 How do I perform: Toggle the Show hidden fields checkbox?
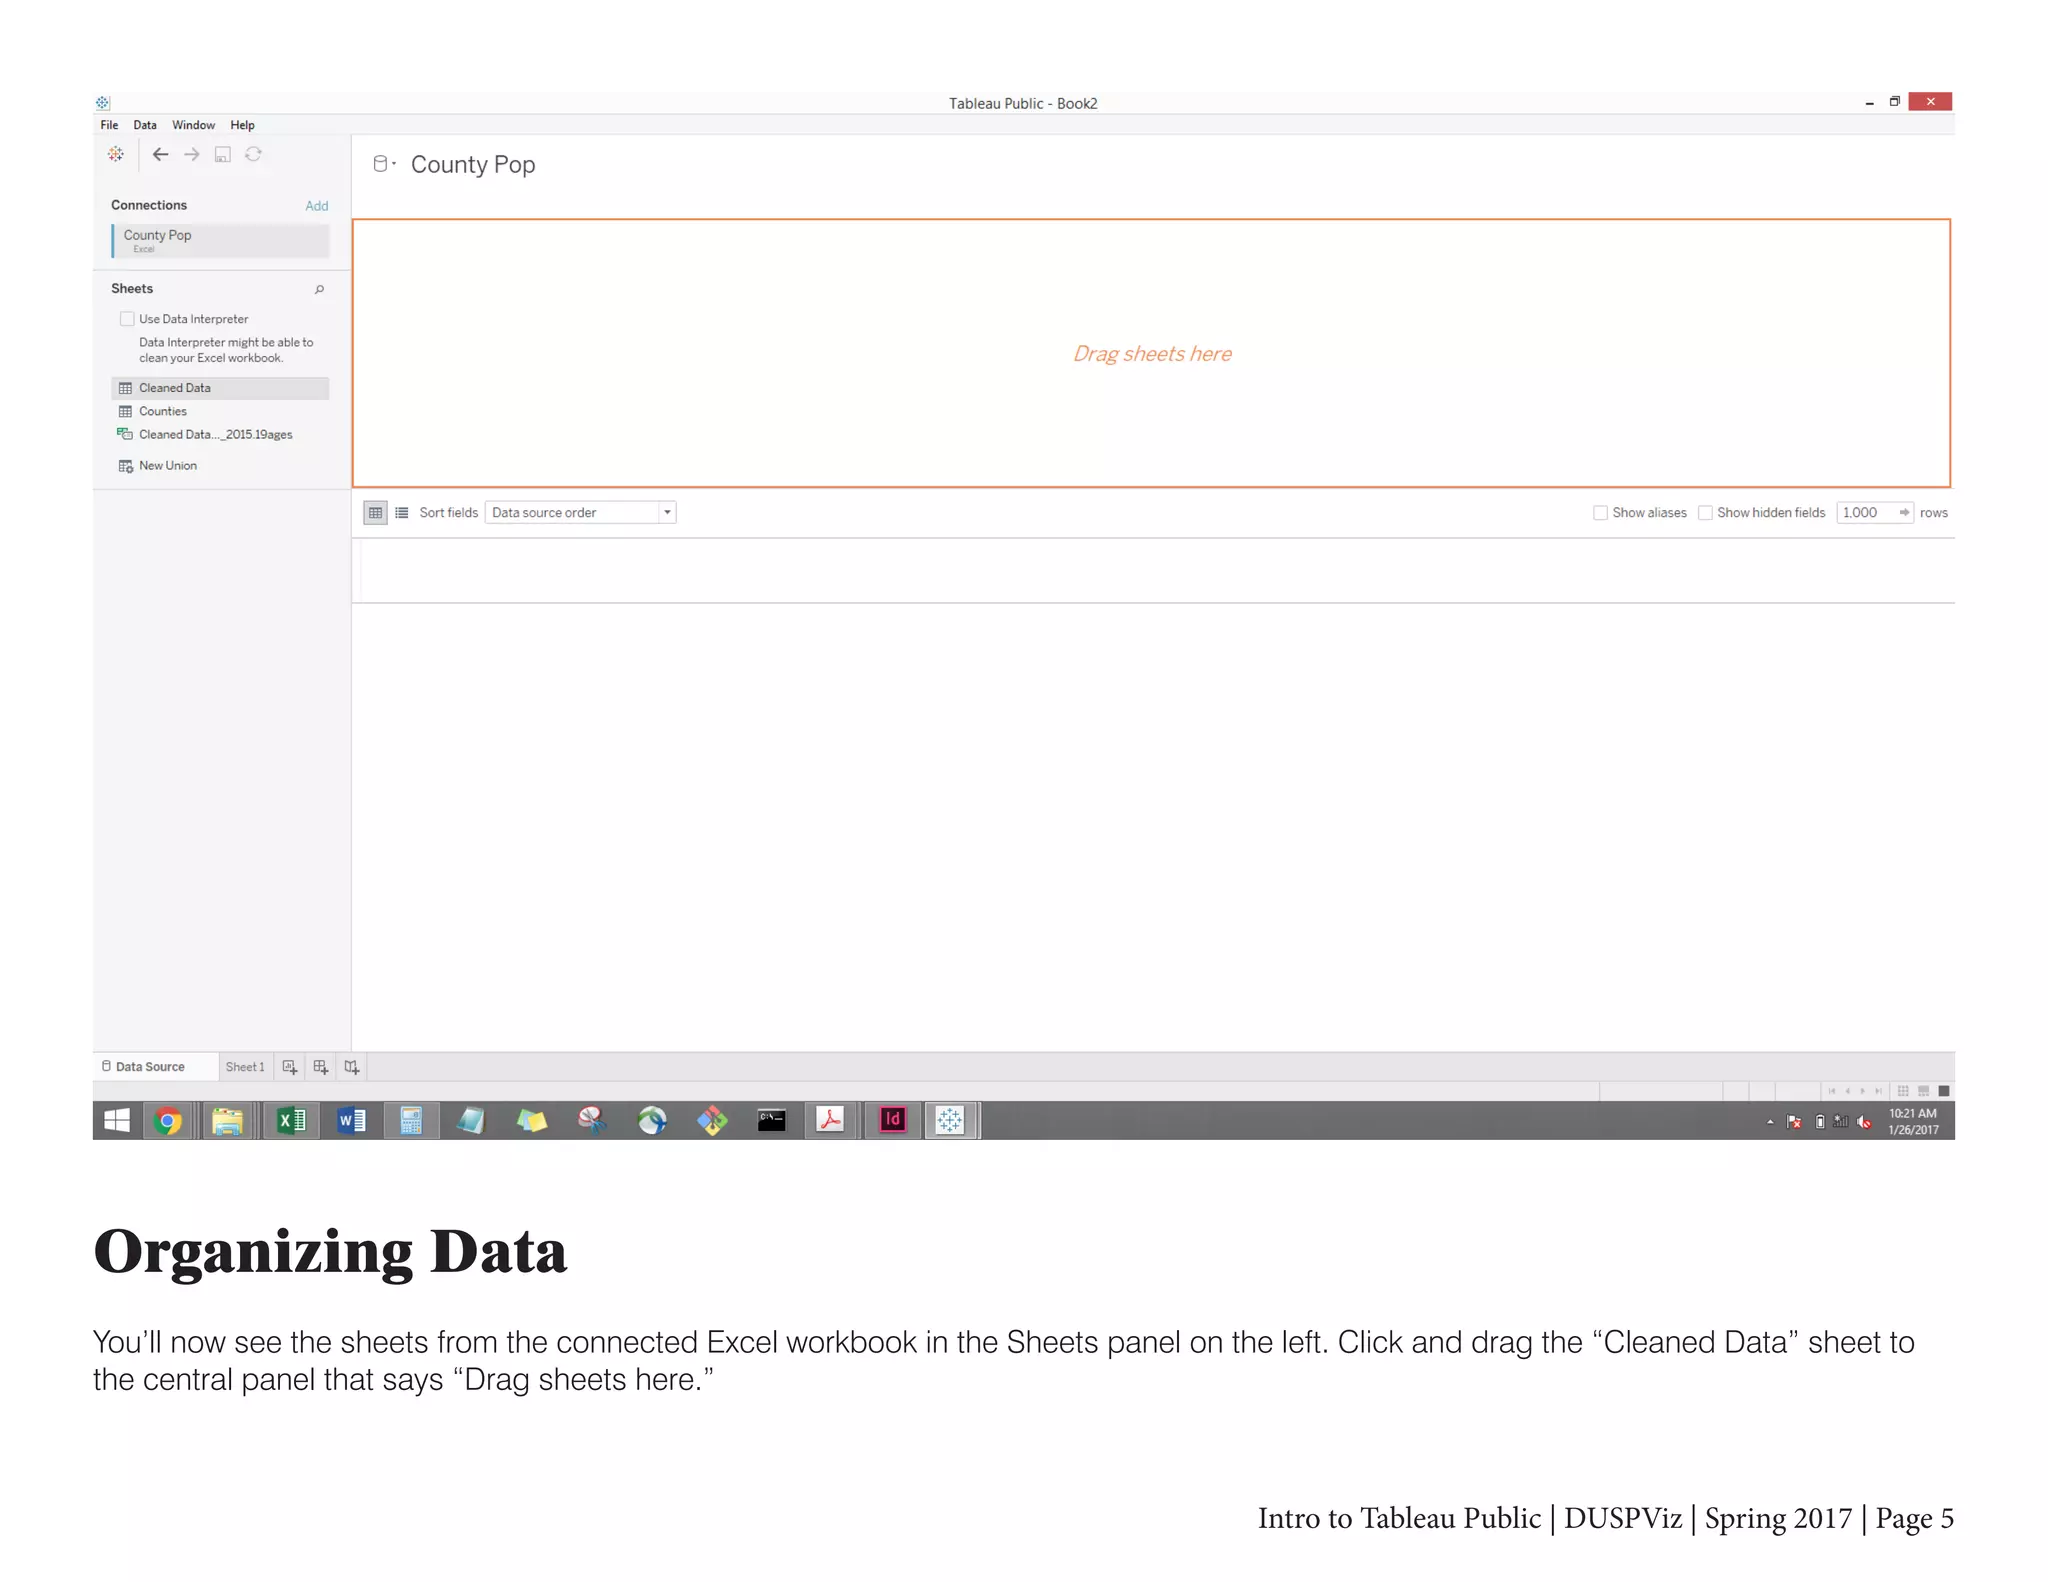[1706, 512]
